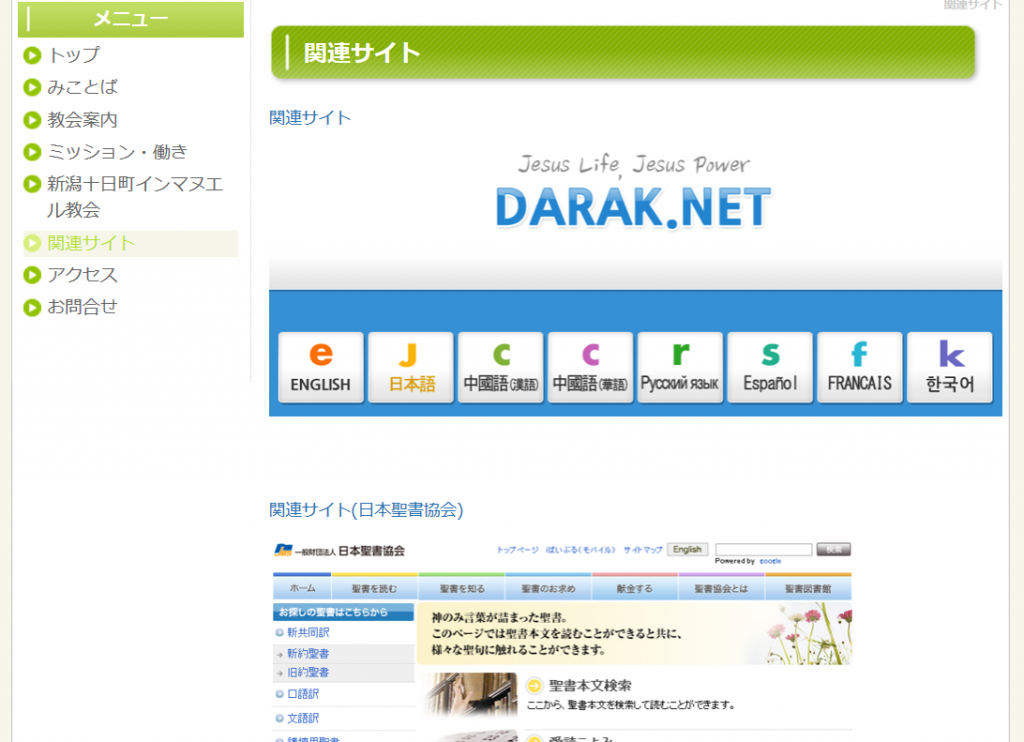Viewport: 1024px width, 742px height.
Task: Click green arrow icon beside トップ
Action: (x=32, y=56)
